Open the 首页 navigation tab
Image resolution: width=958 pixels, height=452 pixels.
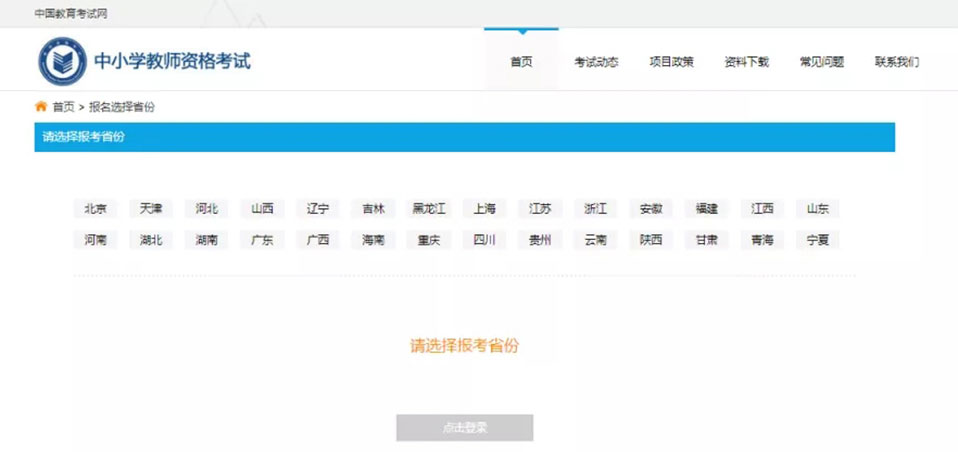tap(521, 62)
